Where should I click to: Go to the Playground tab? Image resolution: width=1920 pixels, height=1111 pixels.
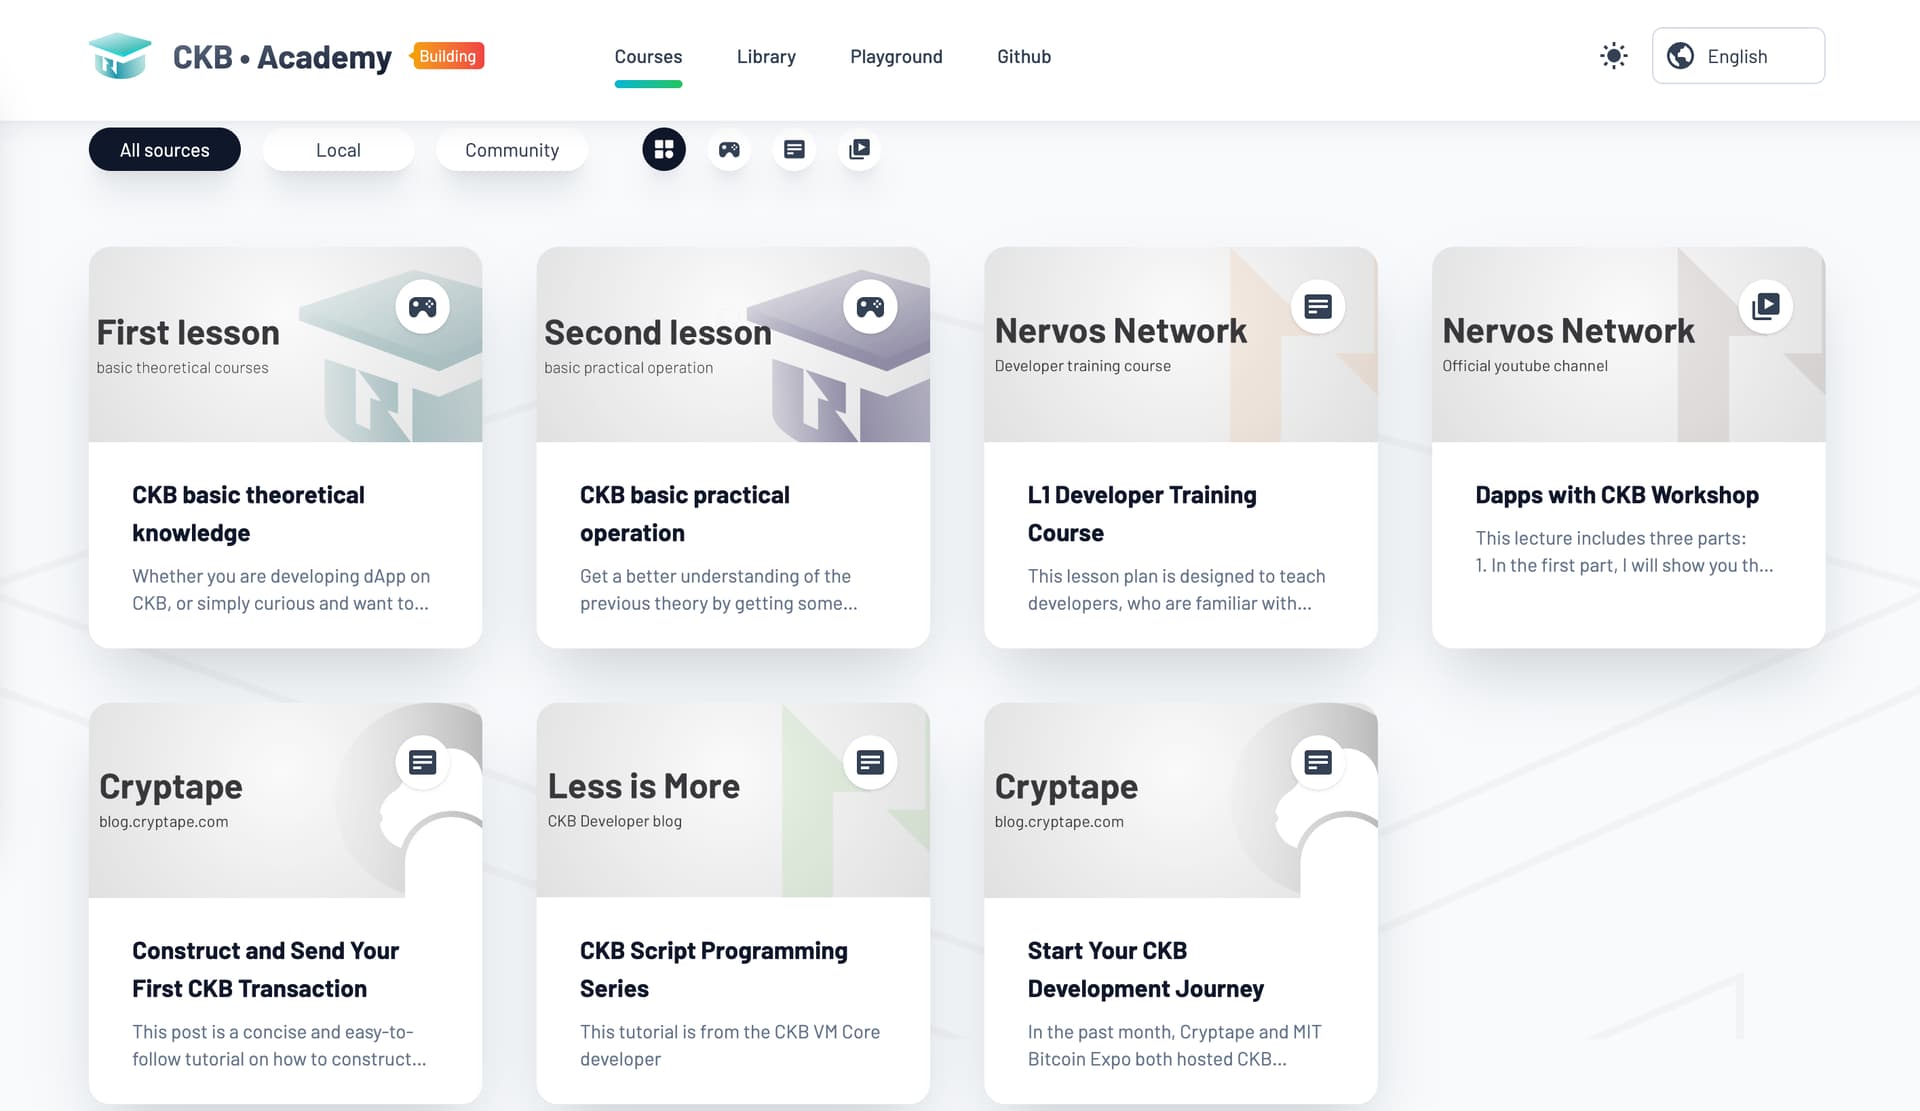(x=896, y=57)
